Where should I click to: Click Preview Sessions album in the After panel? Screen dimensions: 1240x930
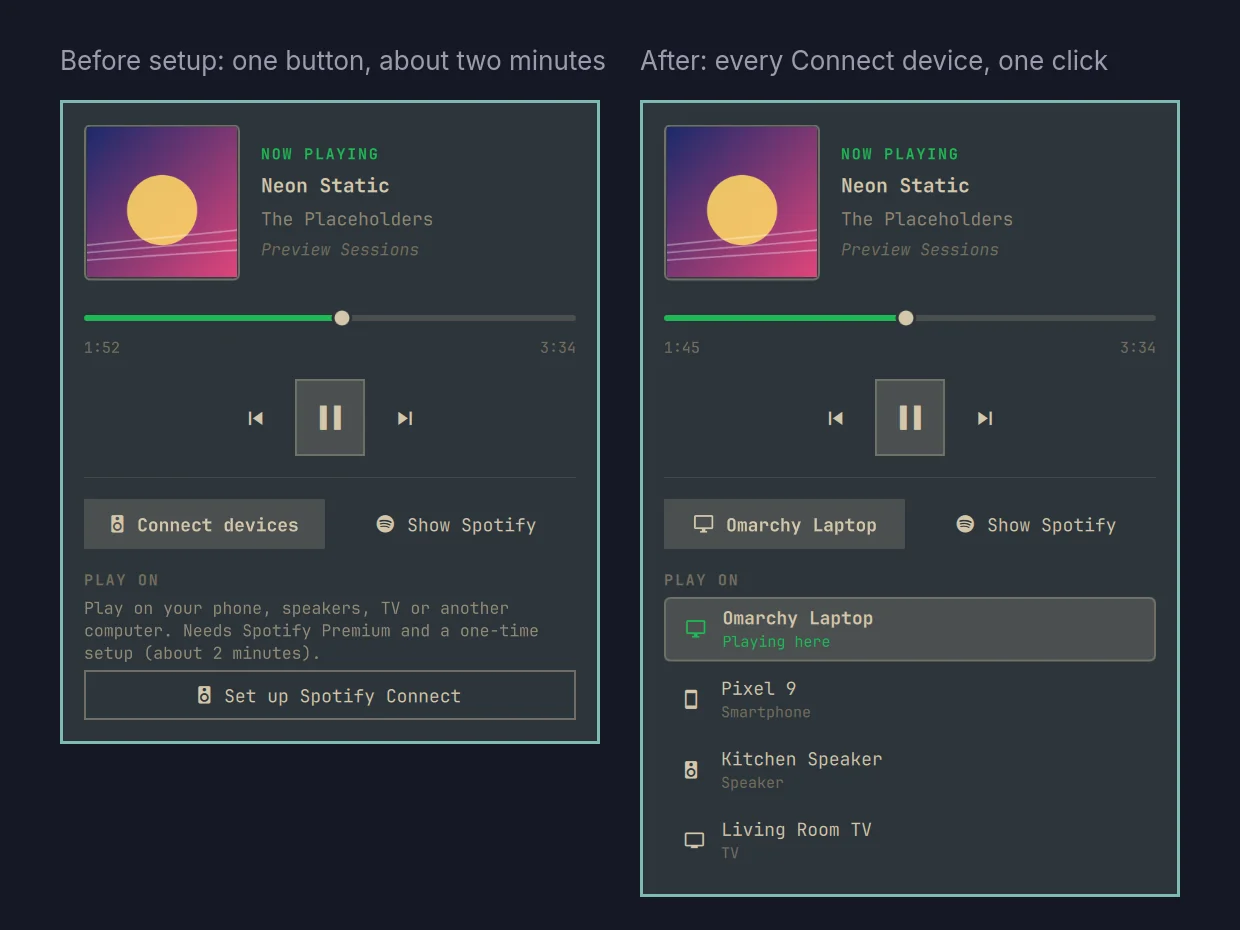coord(920,250)
